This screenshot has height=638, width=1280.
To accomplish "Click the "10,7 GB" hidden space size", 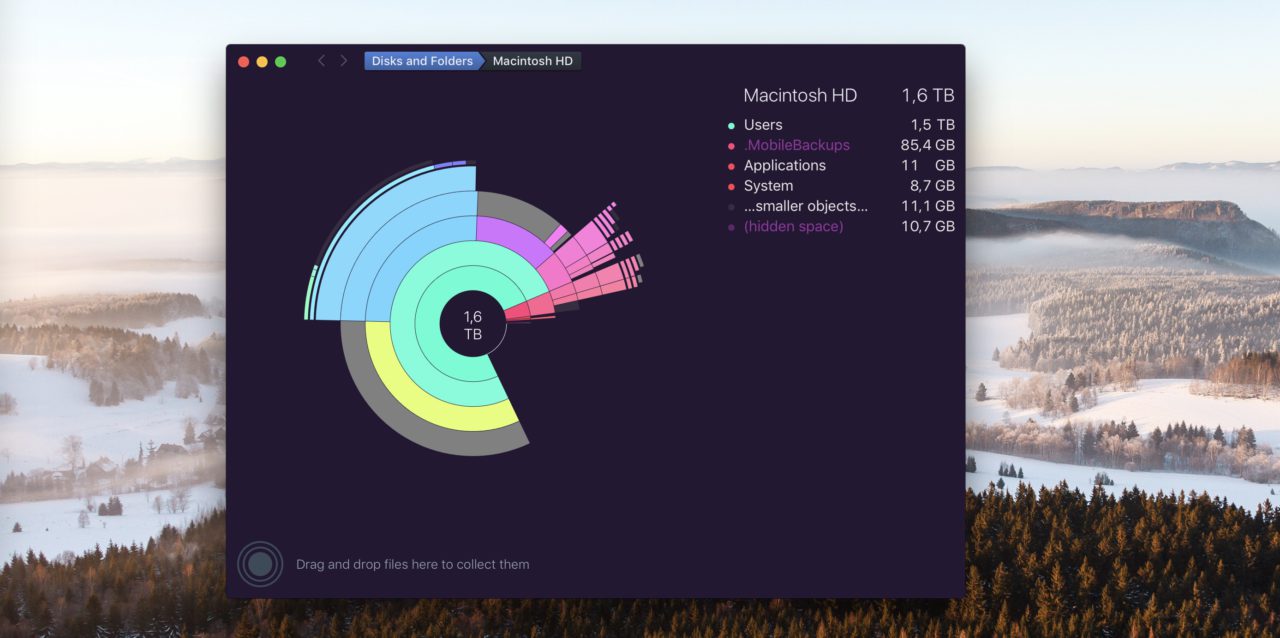I will [929, 227].
